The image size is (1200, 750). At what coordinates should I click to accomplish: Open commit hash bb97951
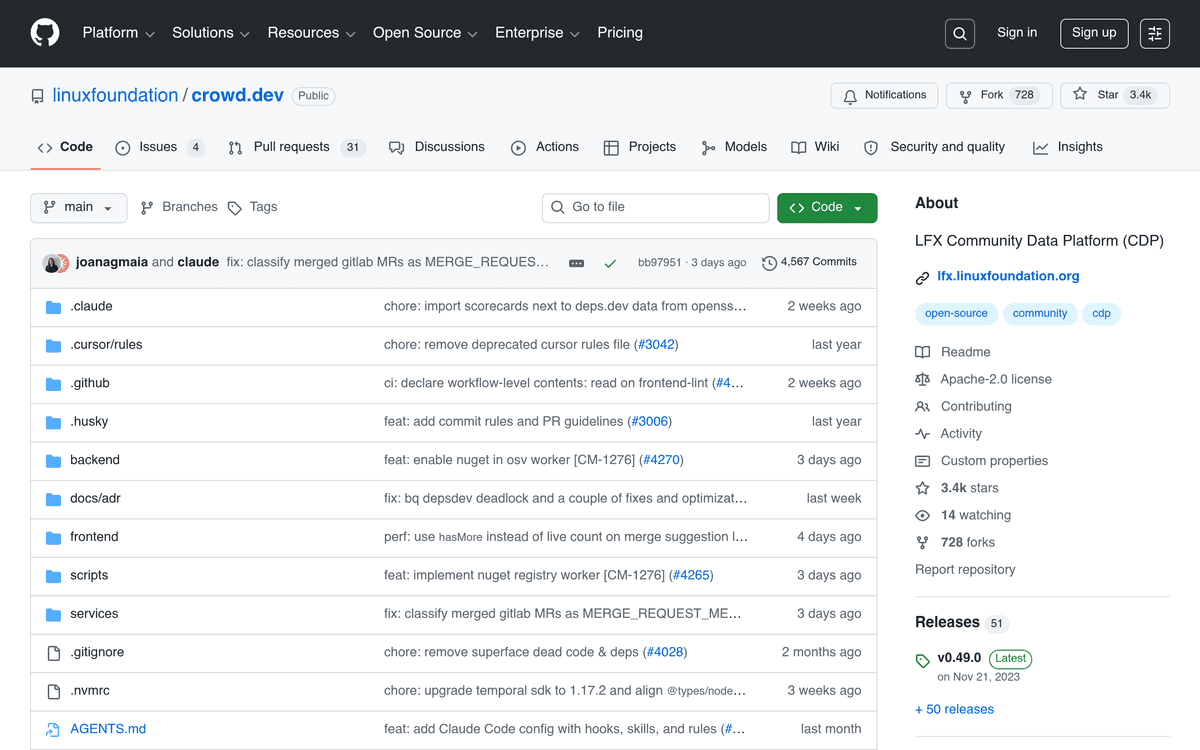[659, 263]
